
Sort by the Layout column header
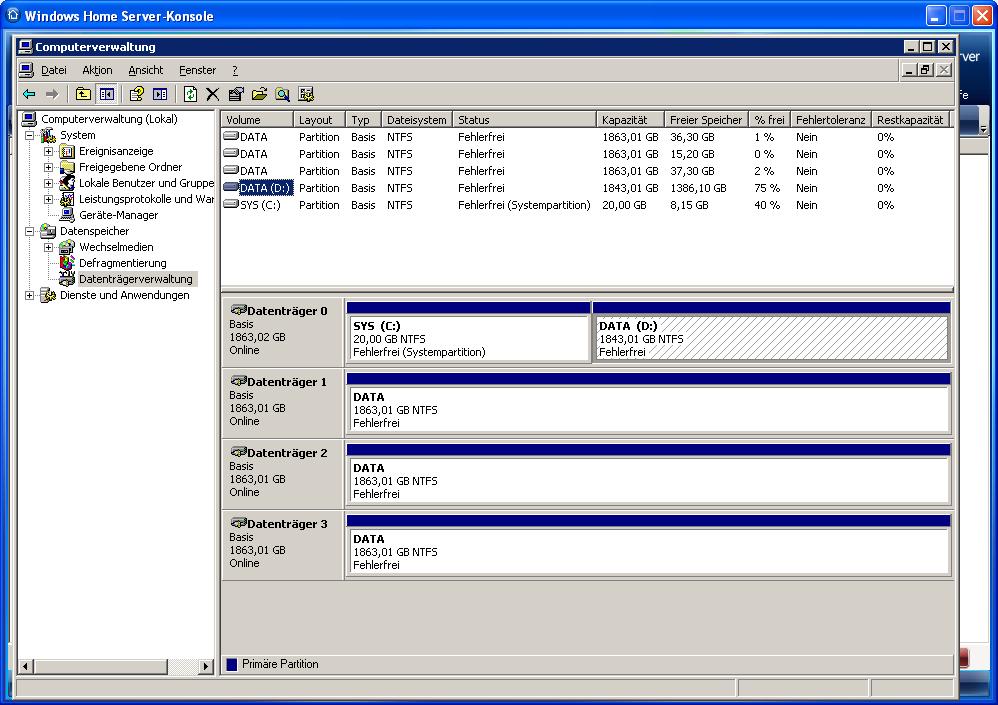[320, 120]
